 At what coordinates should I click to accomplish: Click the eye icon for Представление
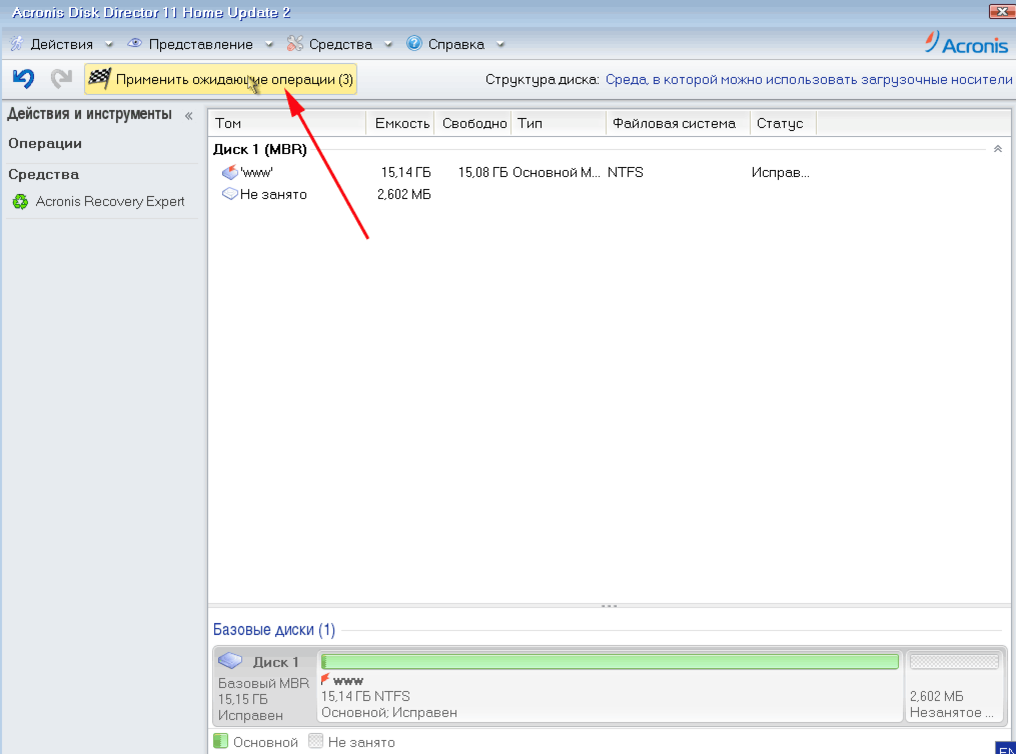pos(135,43)
